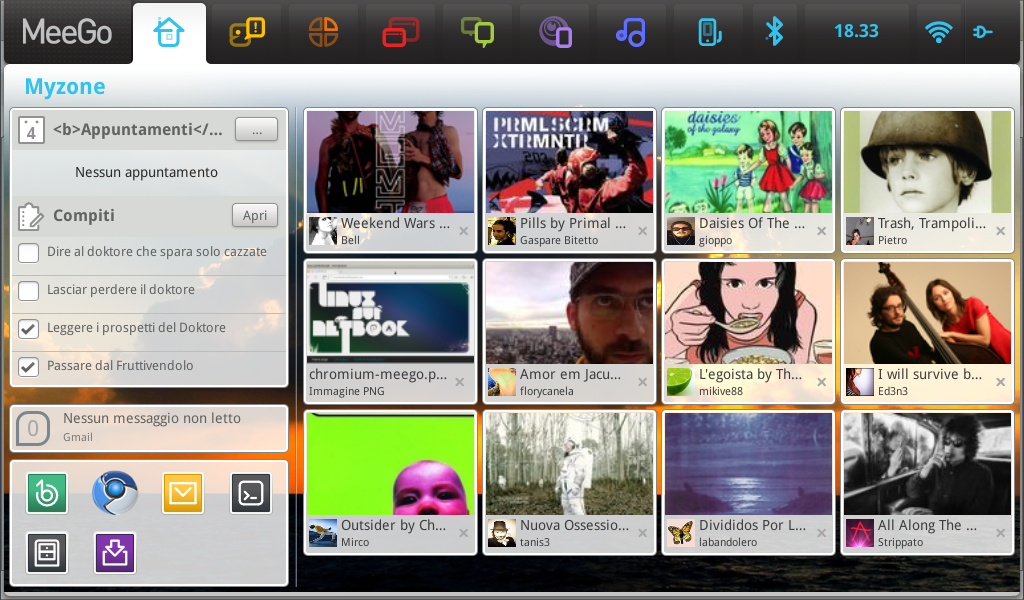Image resolution: width=1024 pixels, height=600 pixels.
Task: Click the power plug battery icon
Action: [x=983, y=31]
